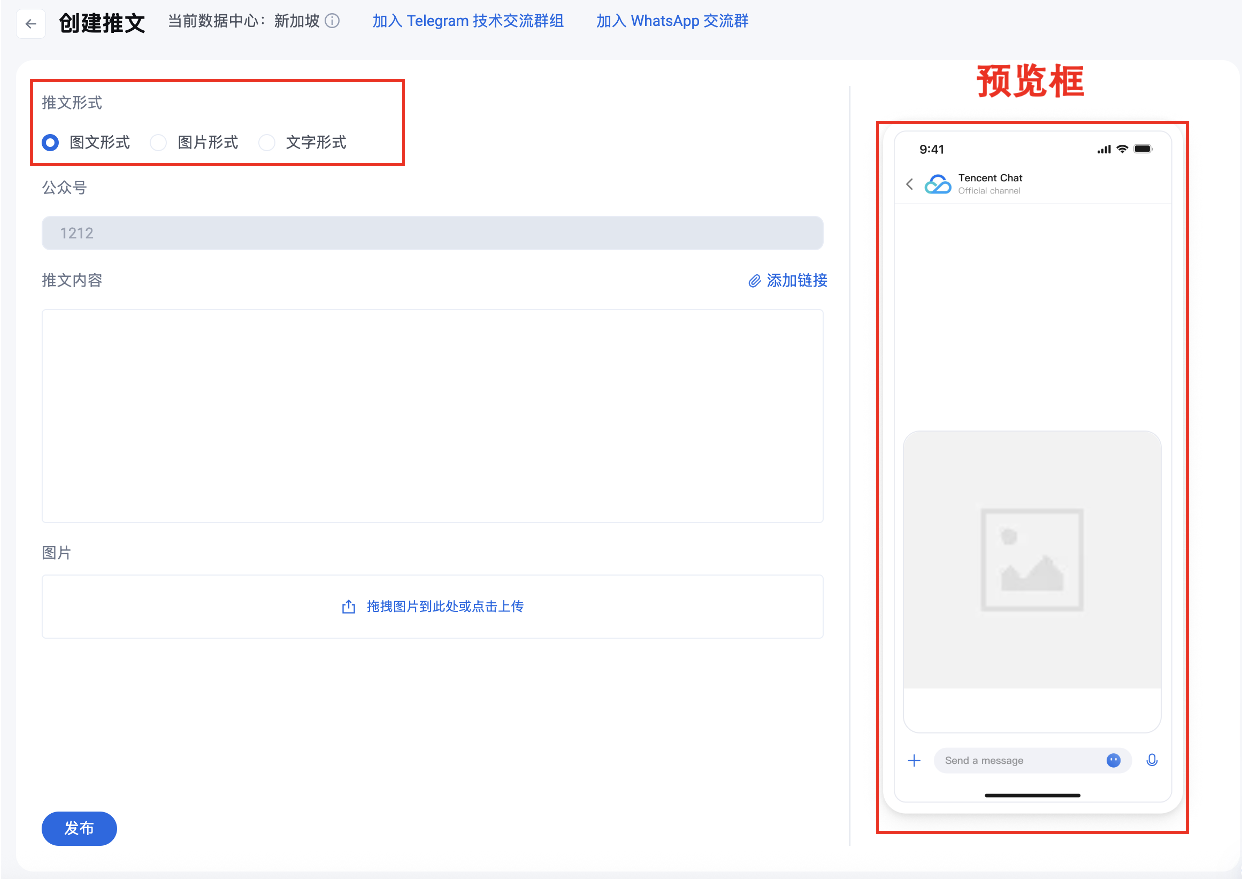Click the Tencent Chat cloud logo
The width and height of the screenshot is (1252, 886).
[x=938, y=184]
